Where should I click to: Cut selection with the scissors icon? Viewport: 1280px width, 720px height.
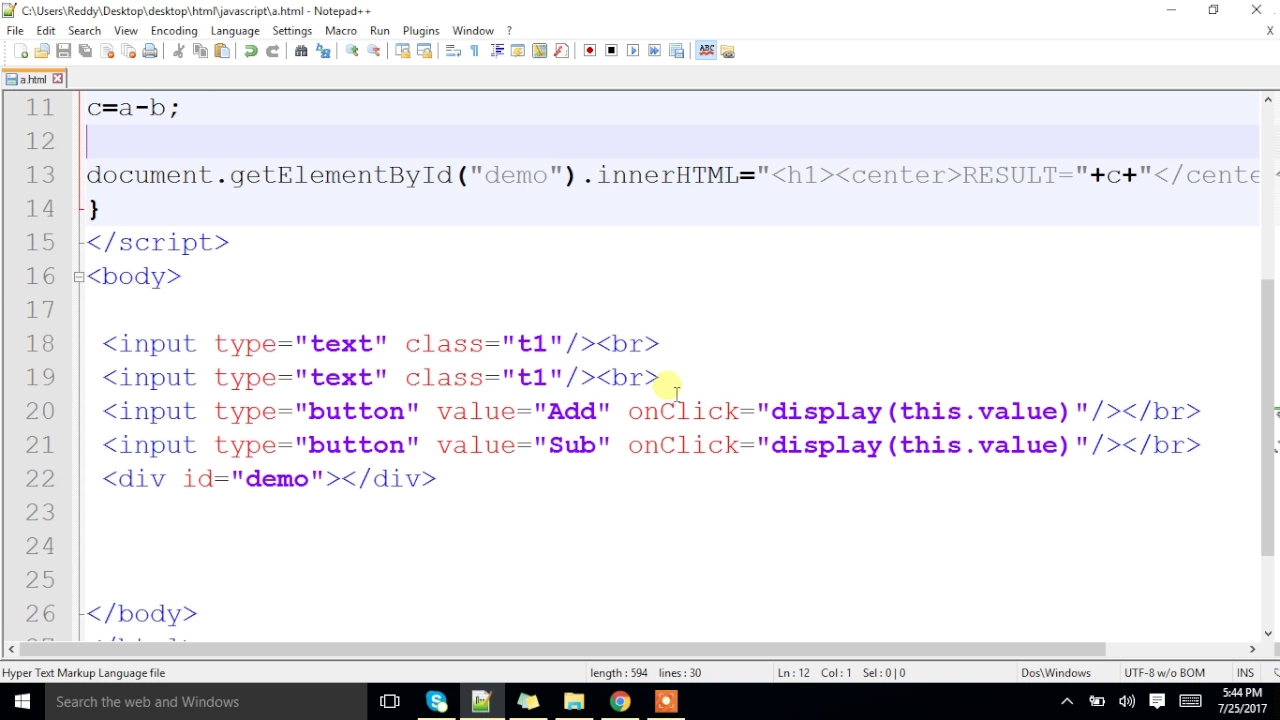click(179, 51)
